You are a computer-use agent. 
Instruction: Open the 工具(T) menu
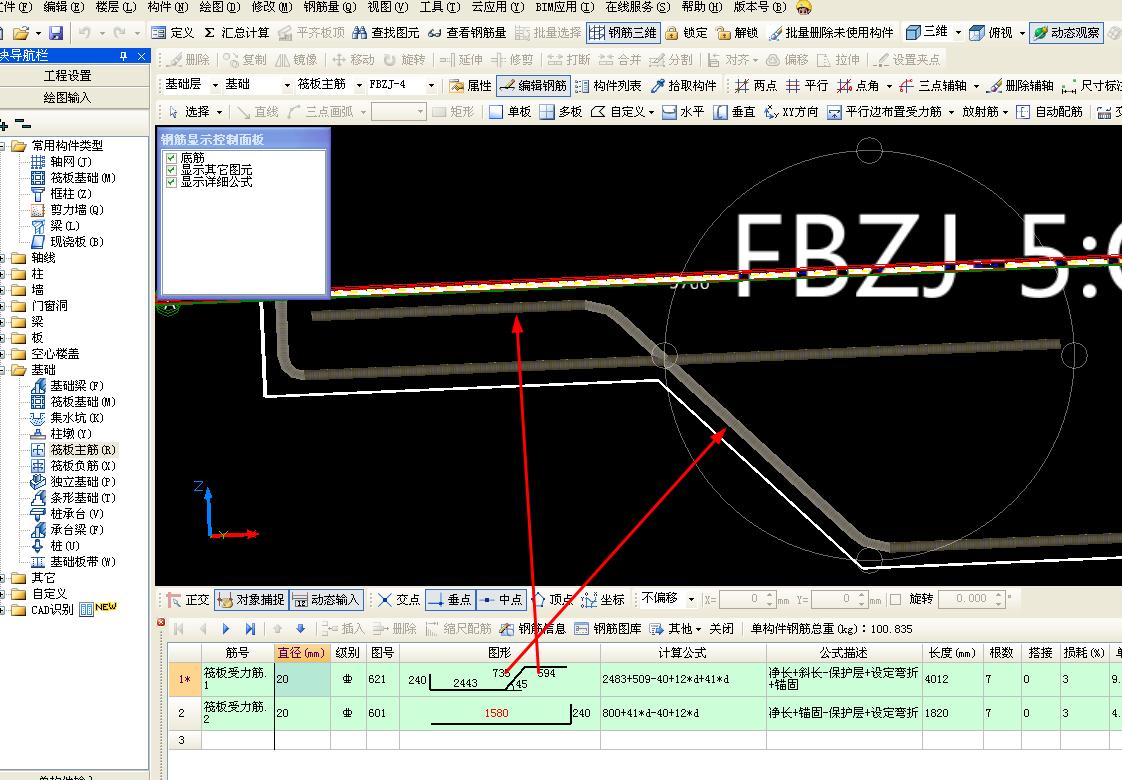(x=439, y=7)
